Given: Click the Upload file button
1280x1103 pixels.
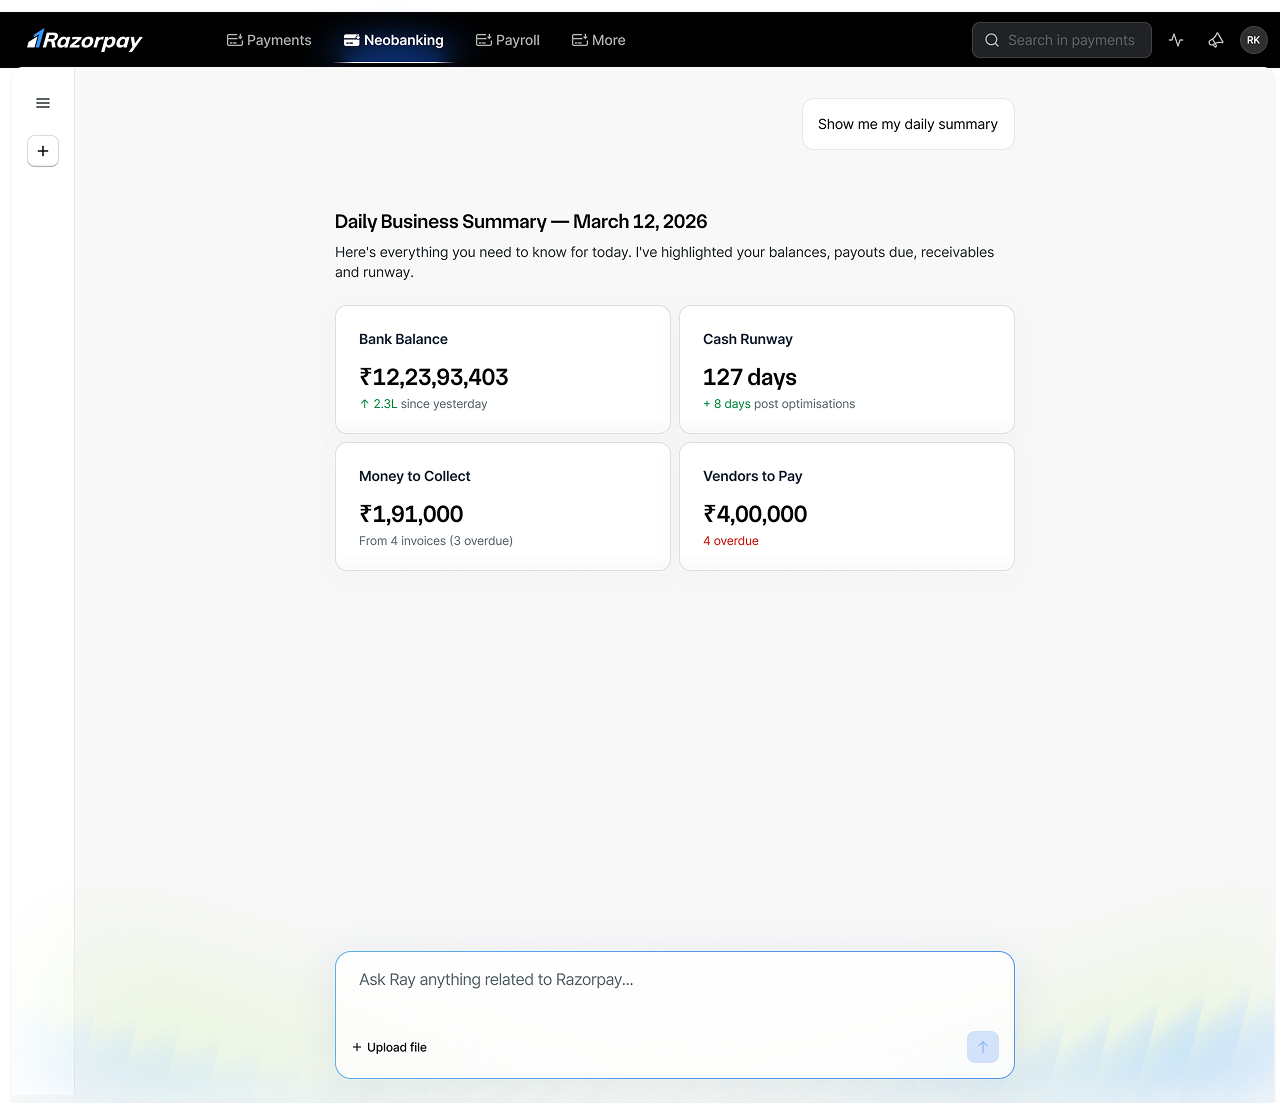Looking at the screenshot, I should (x=389, y=1047).
